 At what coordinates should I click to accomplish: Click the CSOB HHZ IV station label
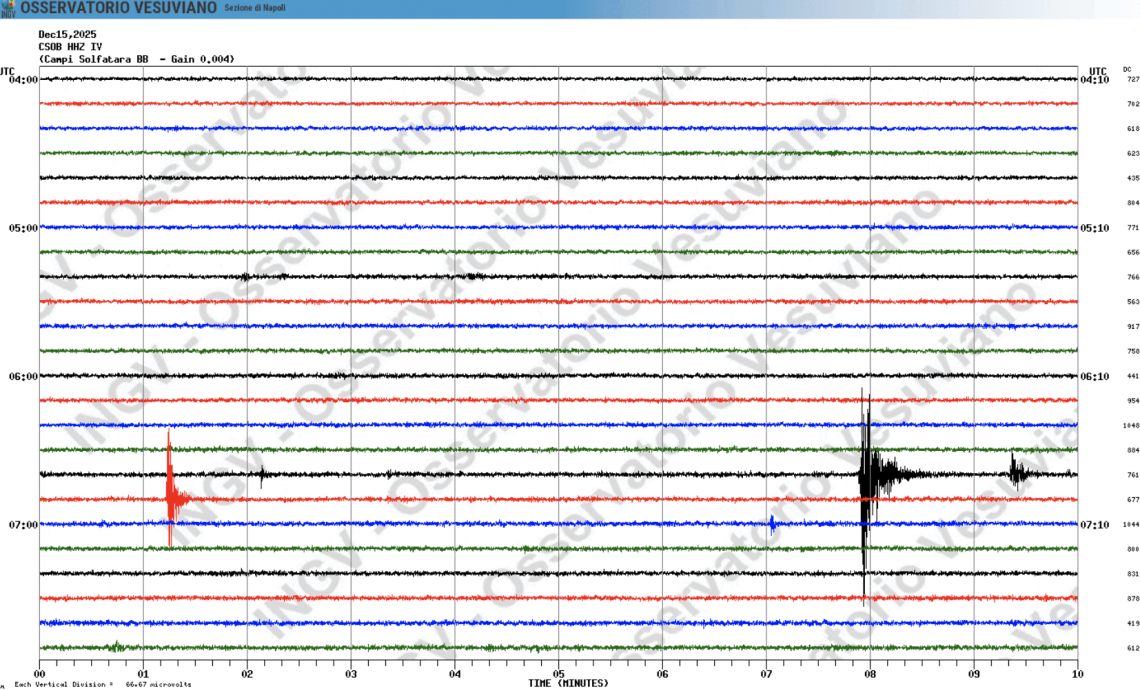pyautogui.click(x=70, y=46)
